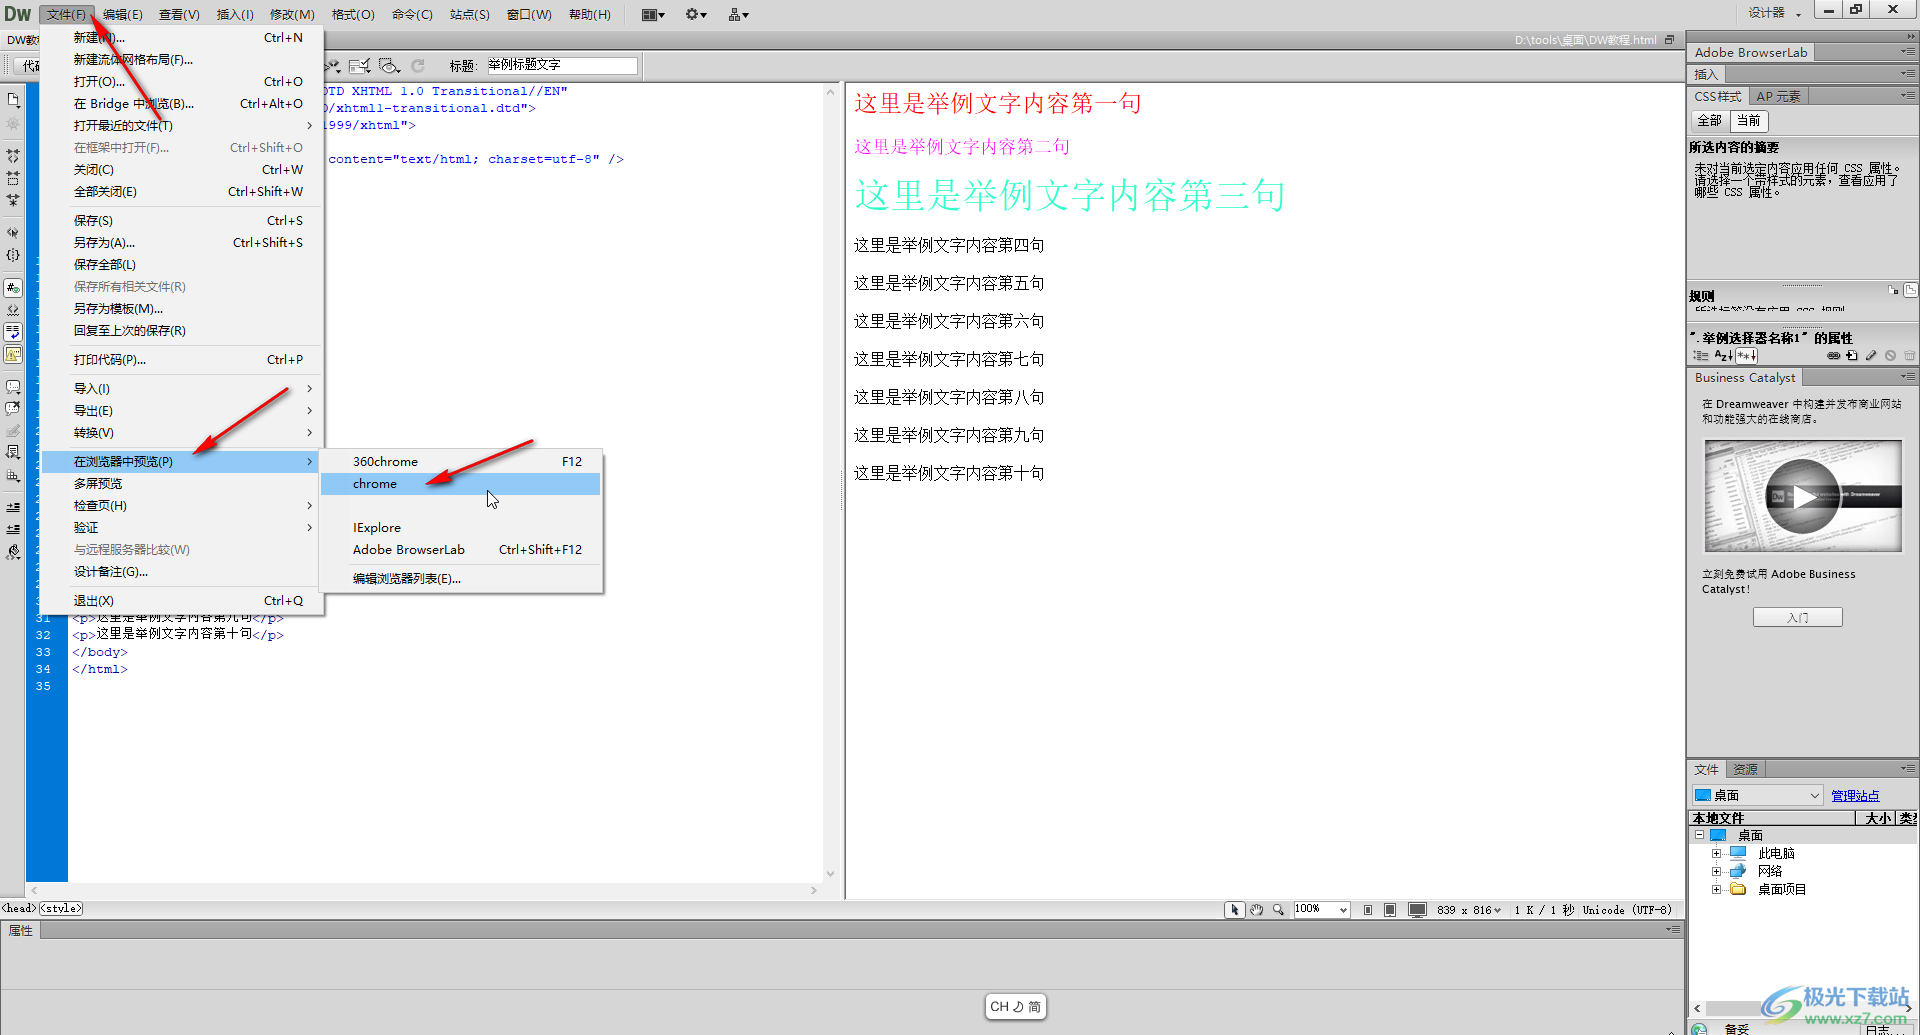Click the <style> tag selector
Image resolution: width=1920 pixels, height=1035 pixels.
pos(61,909)
